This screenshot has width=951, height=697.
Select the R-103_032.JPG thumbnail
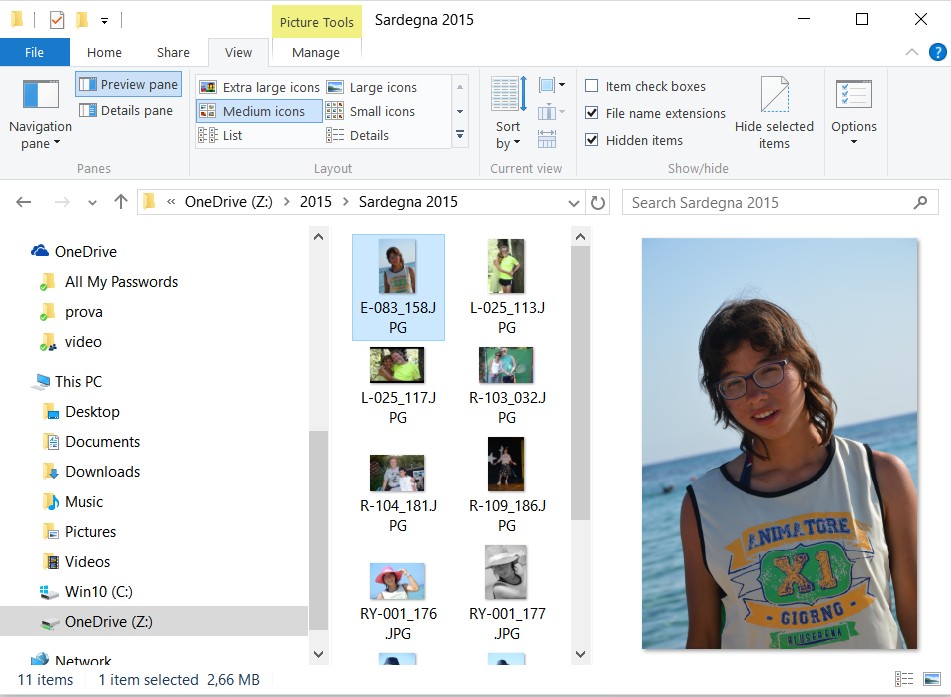tap(506, 366)
